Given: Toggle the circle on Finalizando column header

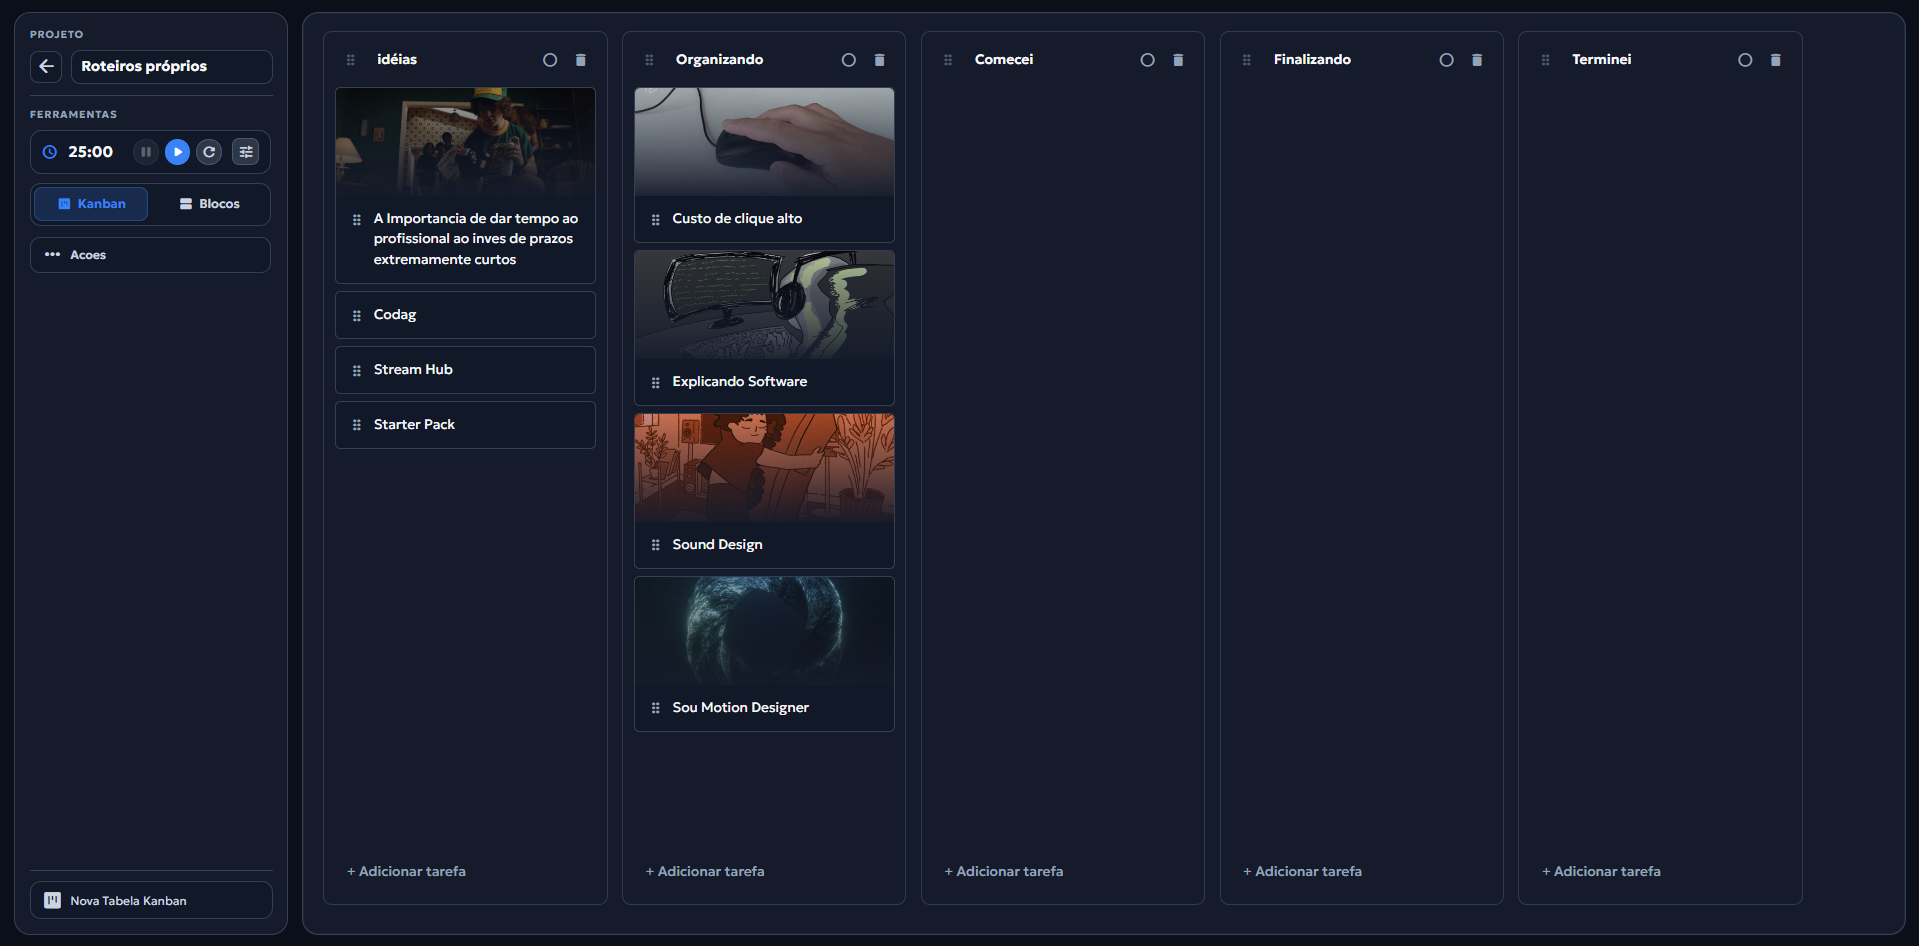Looking at the screenshot, I should point(1446,60).
